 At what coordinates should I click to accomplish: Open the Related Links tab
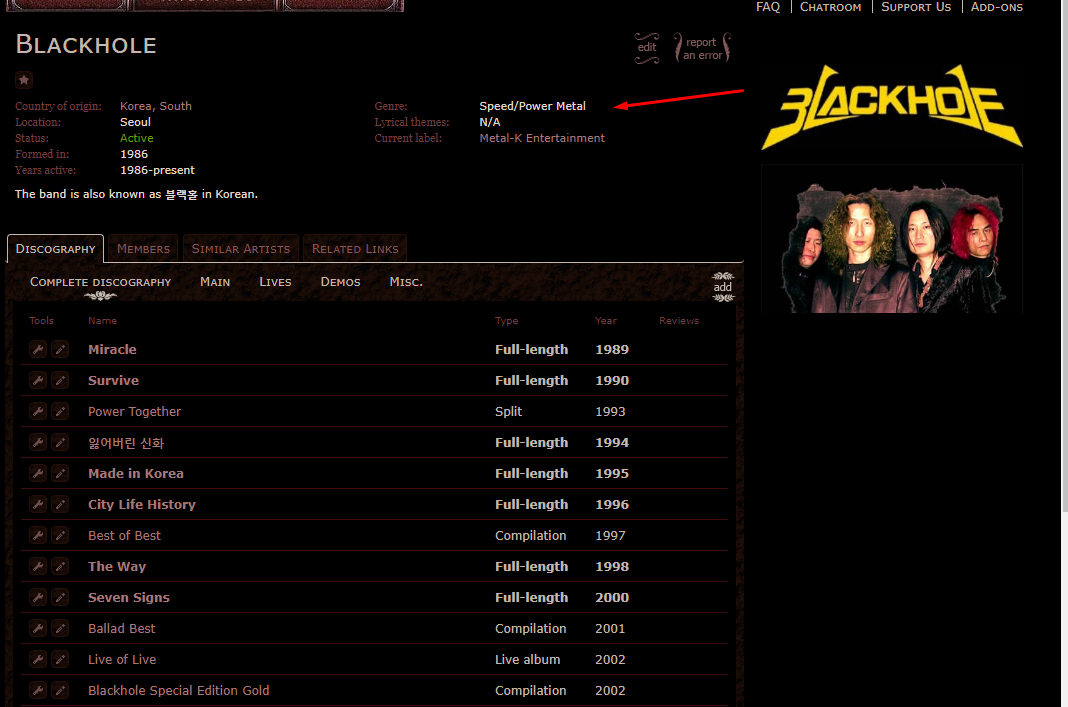355,249
